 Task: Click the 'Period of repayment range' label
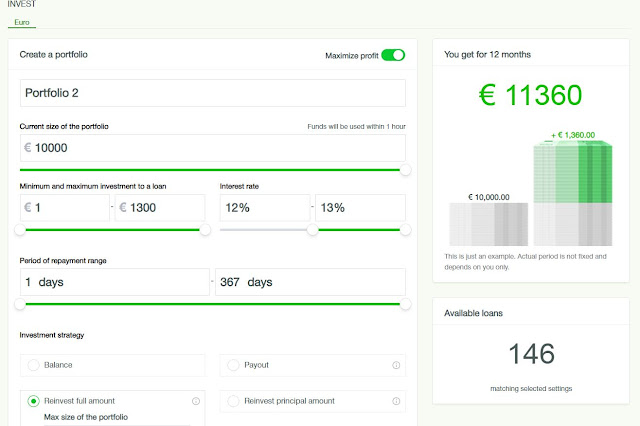63,261
